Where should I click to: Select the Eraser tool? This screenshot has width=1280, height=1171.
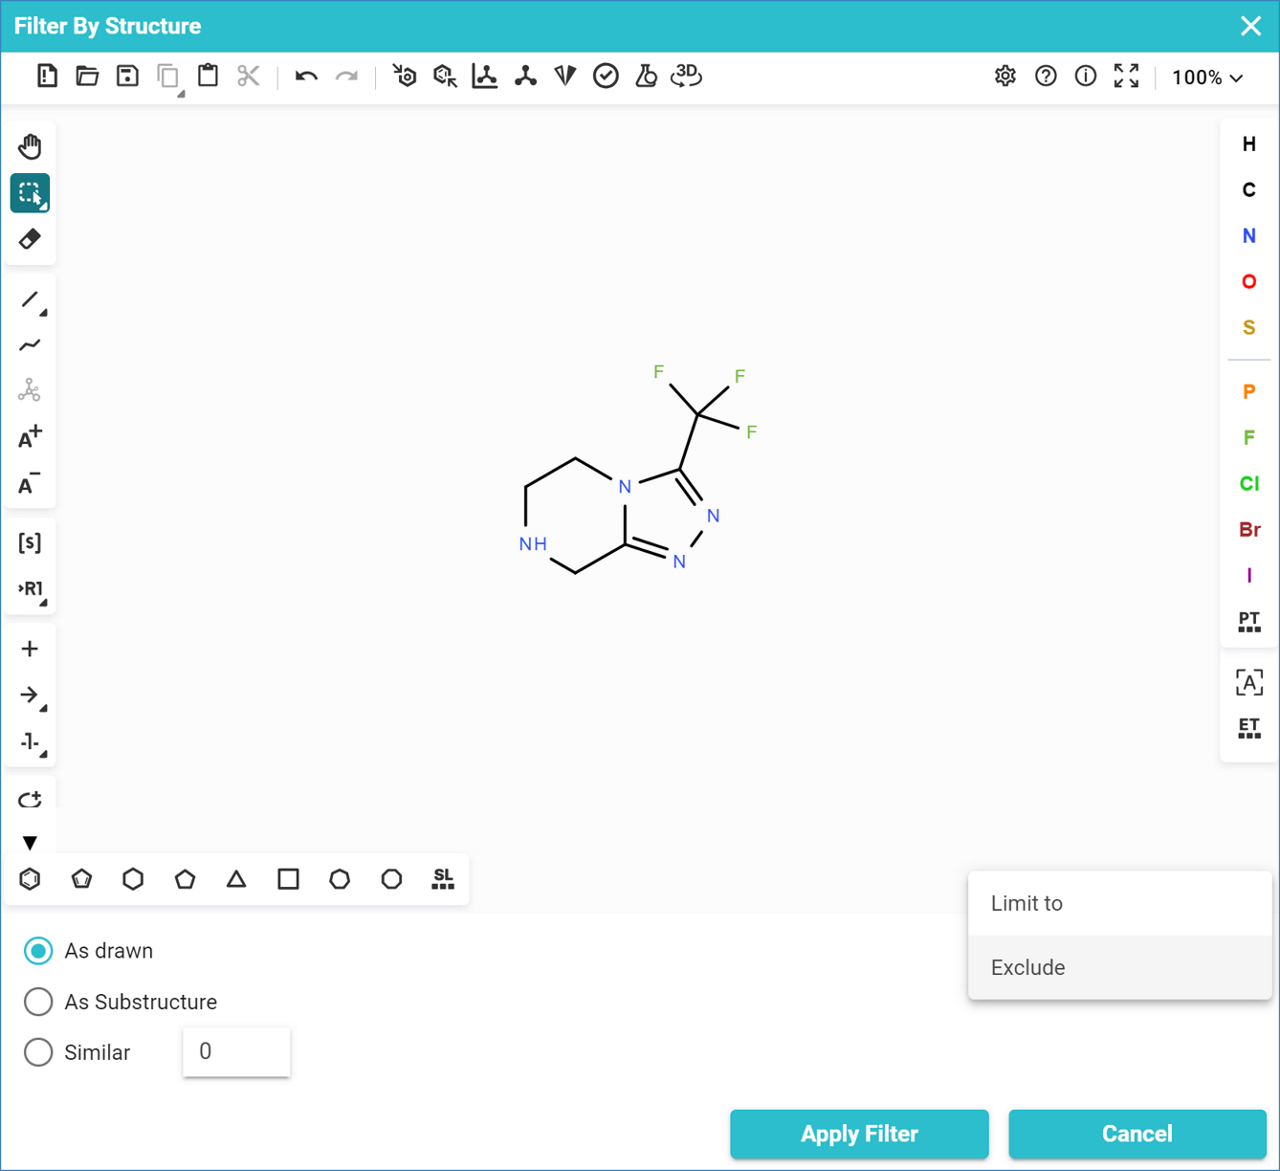(x=30, y=239)
